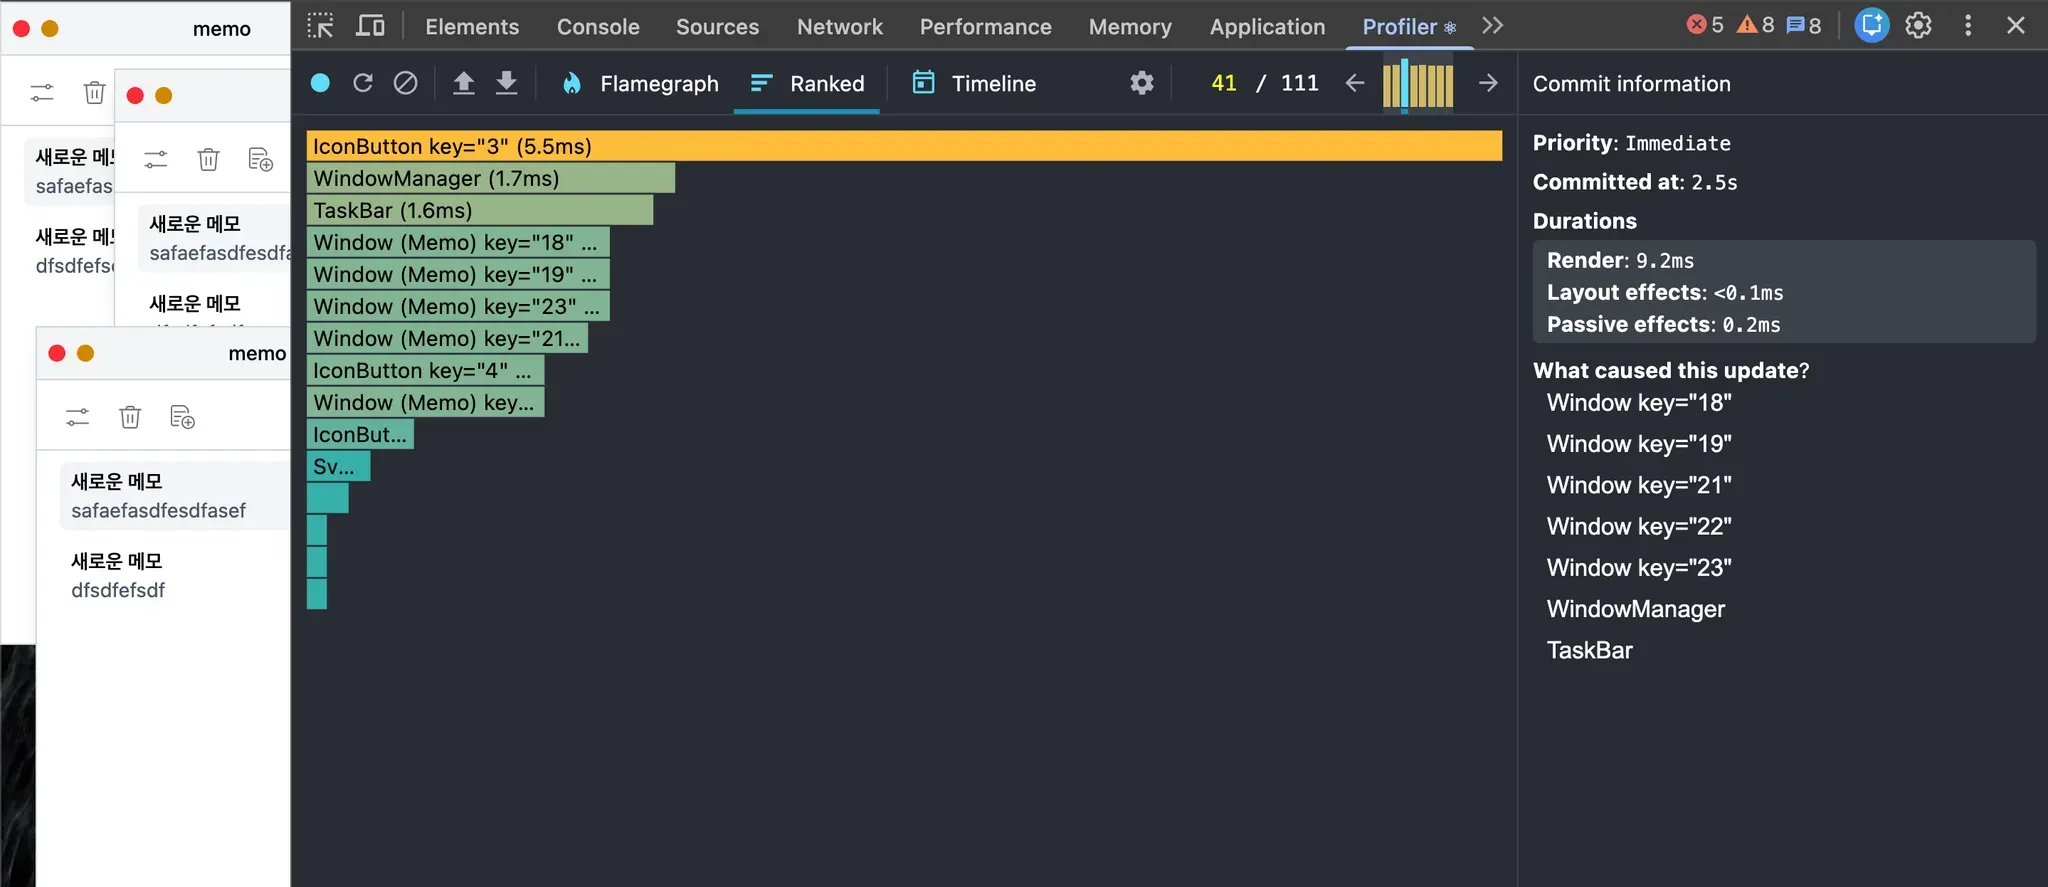2048x887 pixels.
Task: Select the WindowManager (1.7ms) bar
Action: click(491, 178)
